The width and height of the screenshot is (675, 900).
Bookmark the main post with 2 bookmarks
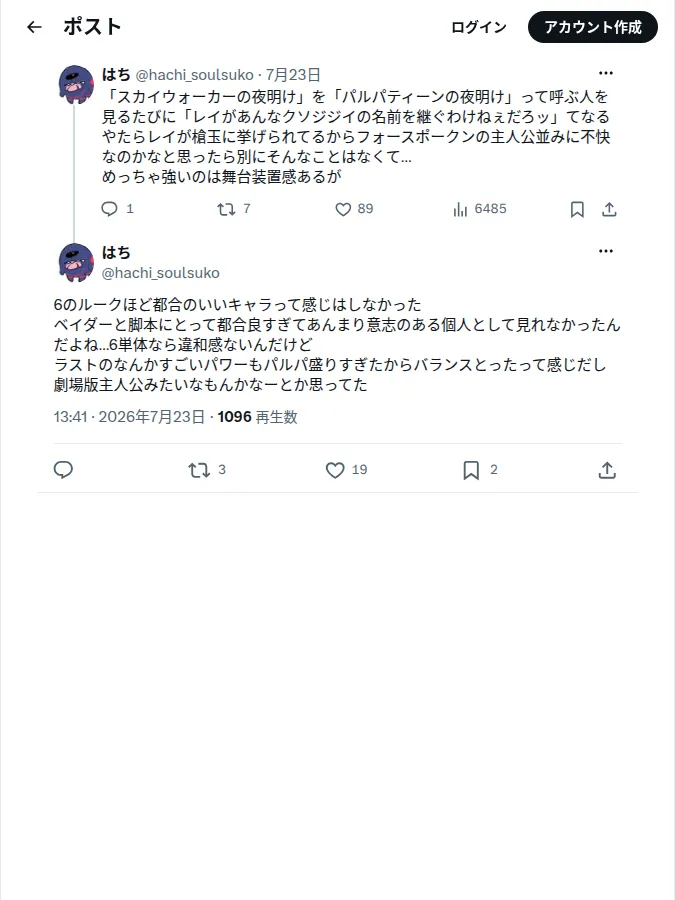click(471, 471)
